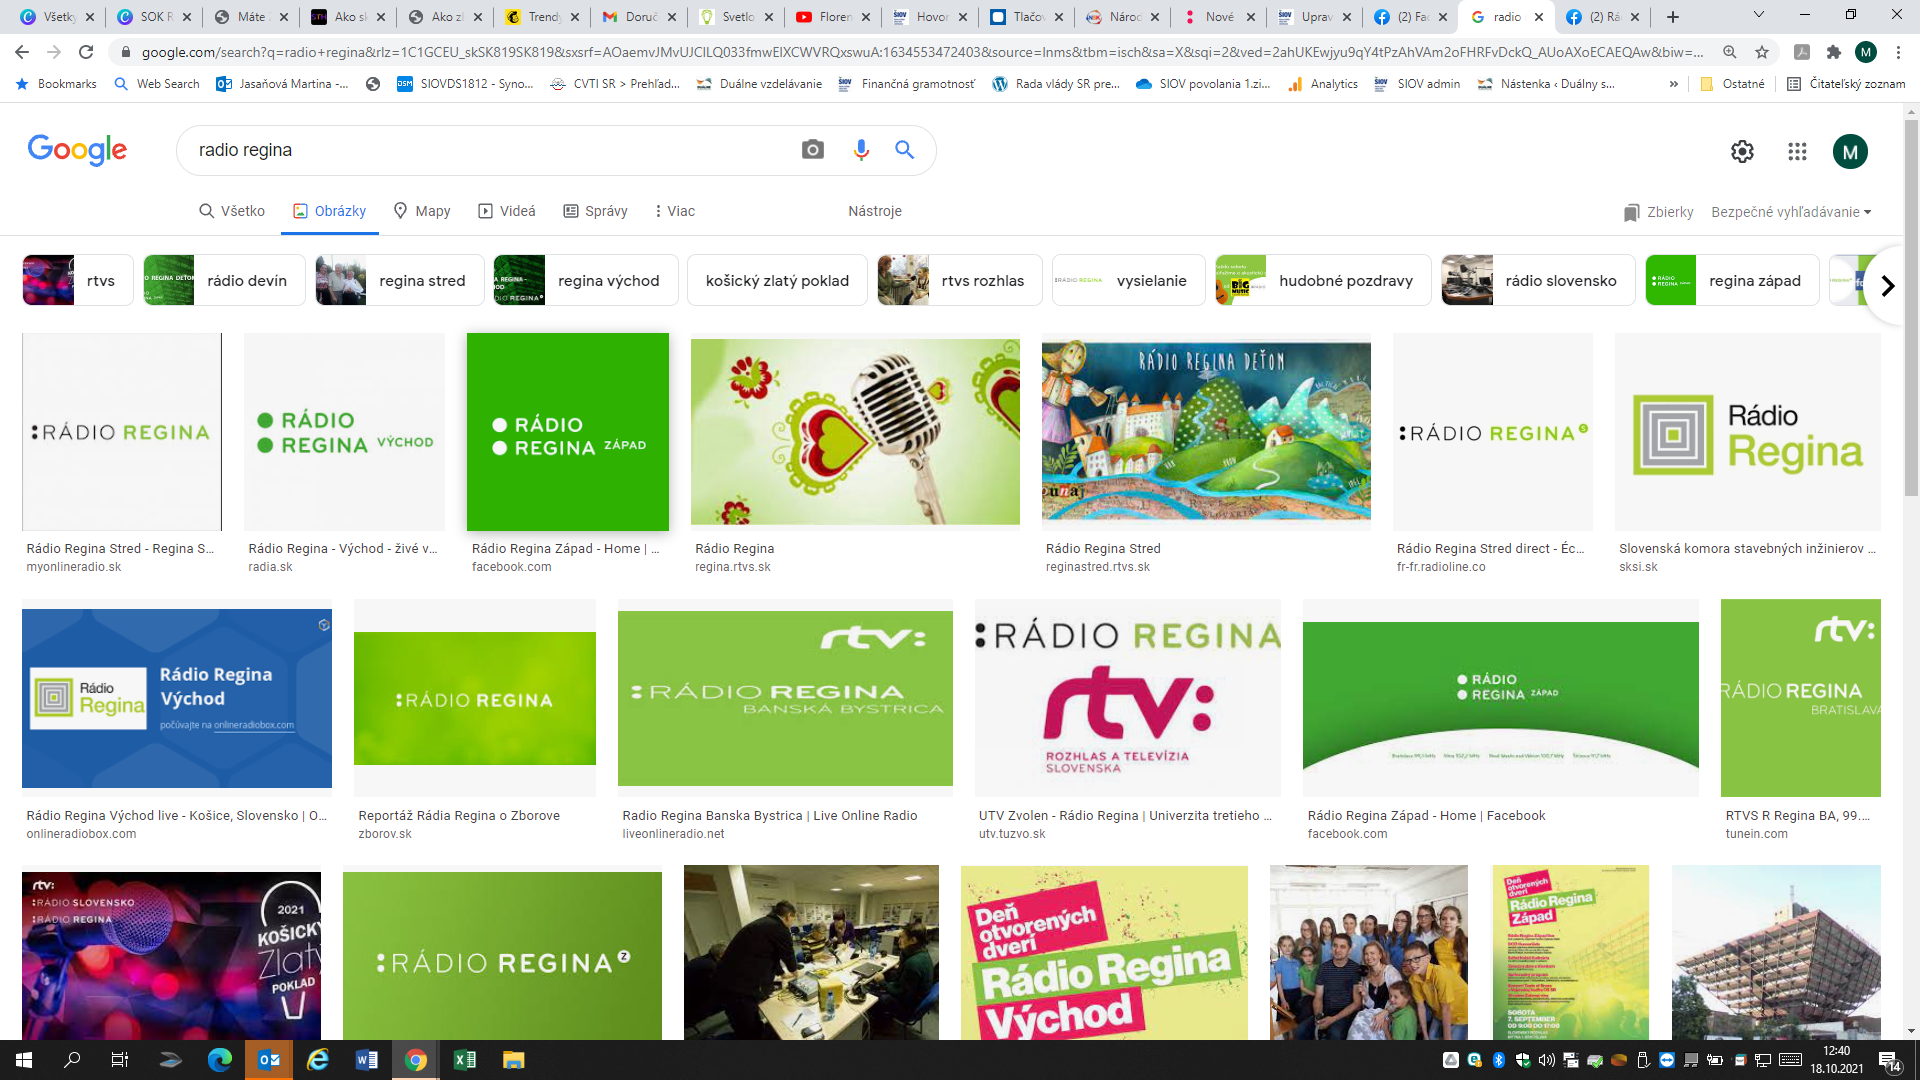Open Rádio Regina Deťom illustration
This screenshot has width=1920, height=1080.
1206,432
